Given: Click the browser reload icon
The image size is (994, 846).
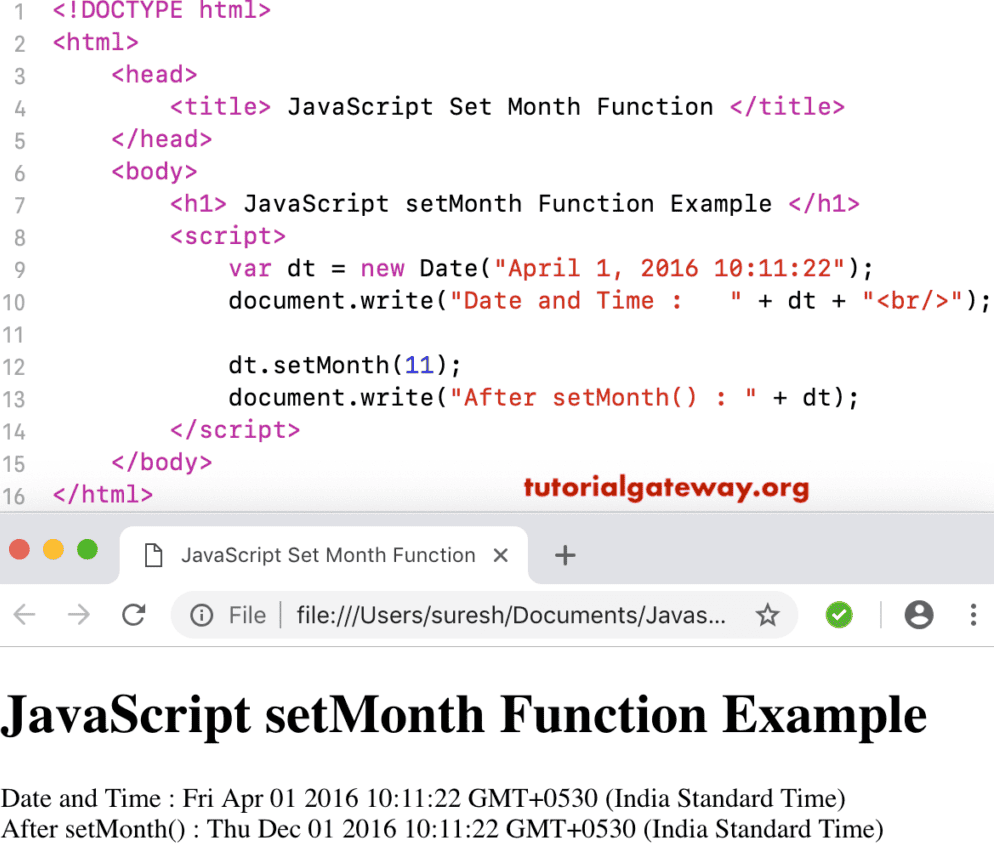Looking at the screenshot, I should [x=134, y=615].
